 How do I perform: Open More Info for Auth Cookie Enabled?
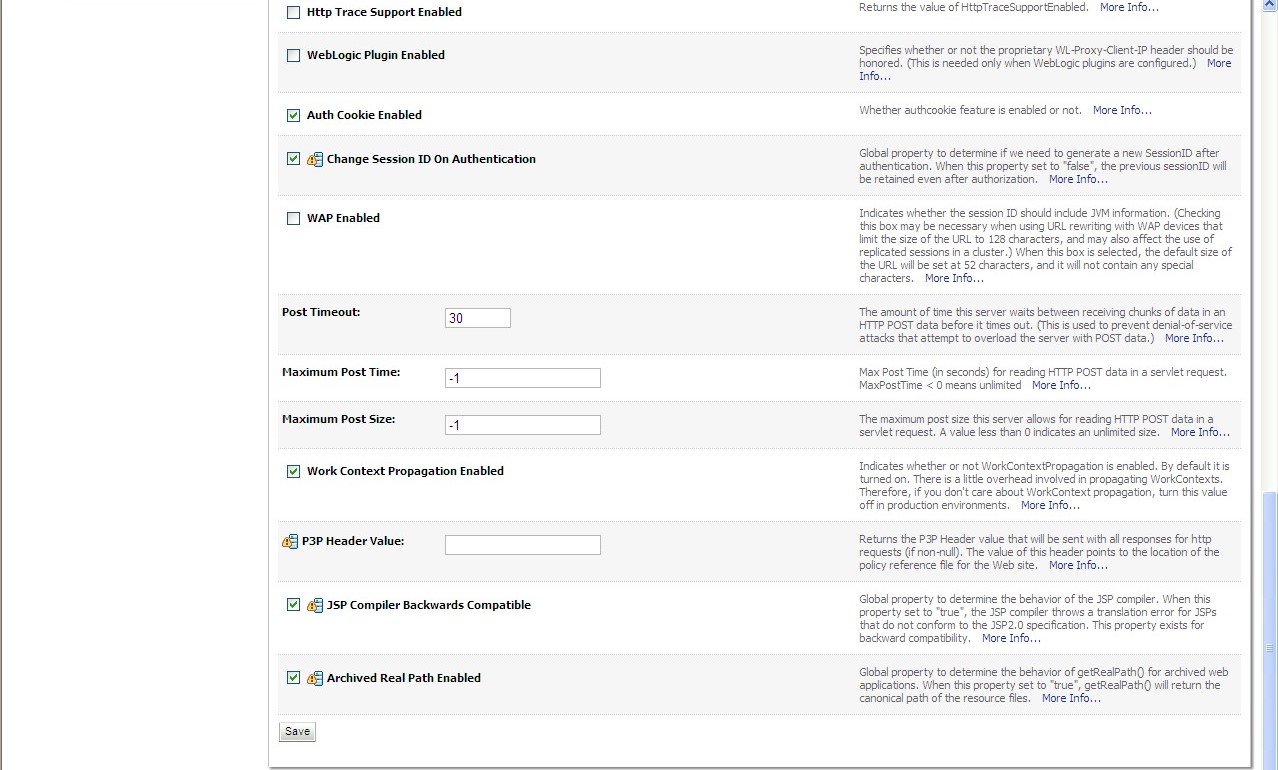(x=1122, y=110)
